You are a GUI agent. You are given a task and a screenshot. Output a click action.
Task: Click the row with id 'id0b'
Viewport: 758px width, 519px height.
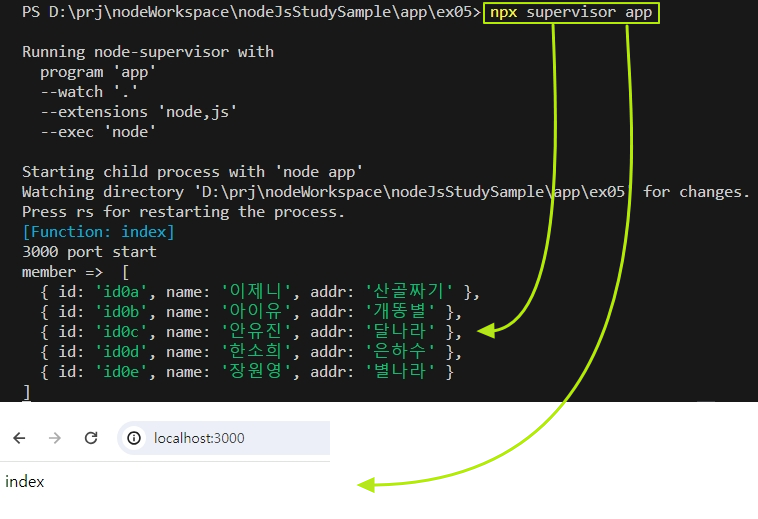tap(251, 312)
